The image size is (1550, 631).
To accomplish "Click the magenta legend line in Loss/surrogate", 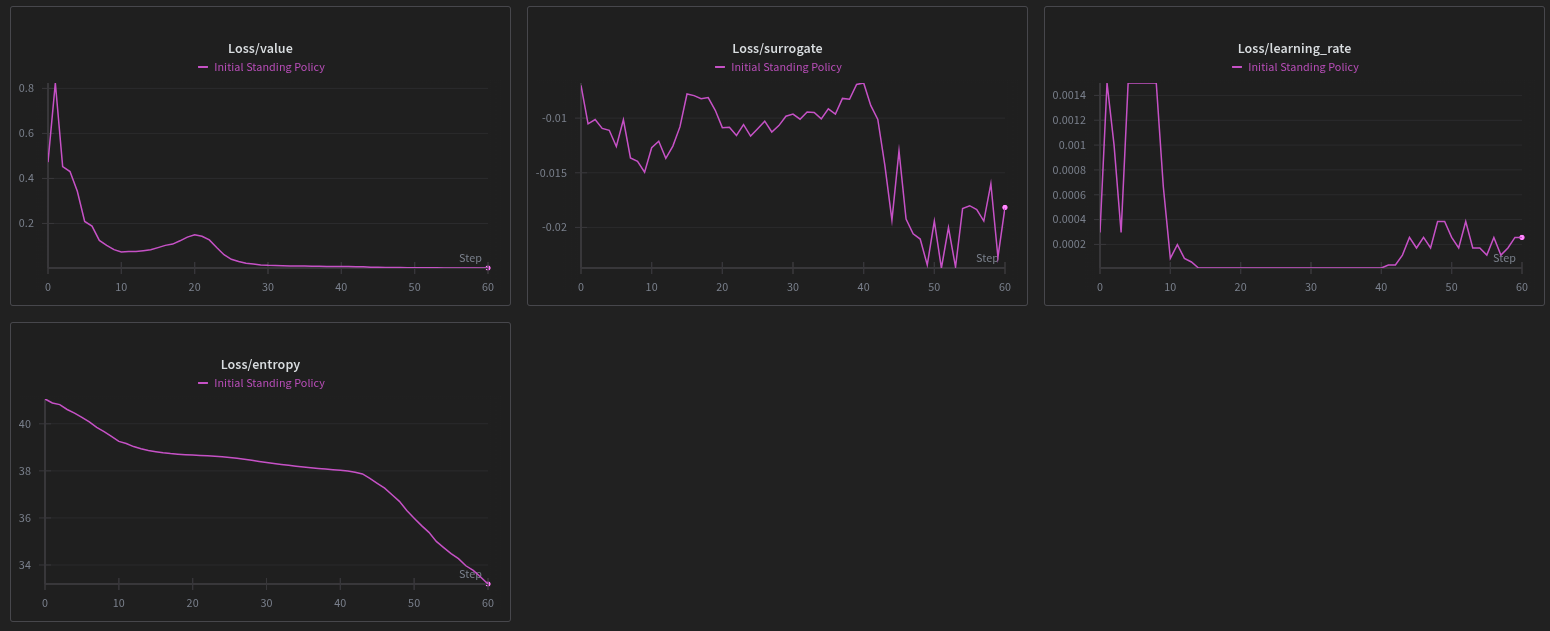I will (x=721, y=67).
